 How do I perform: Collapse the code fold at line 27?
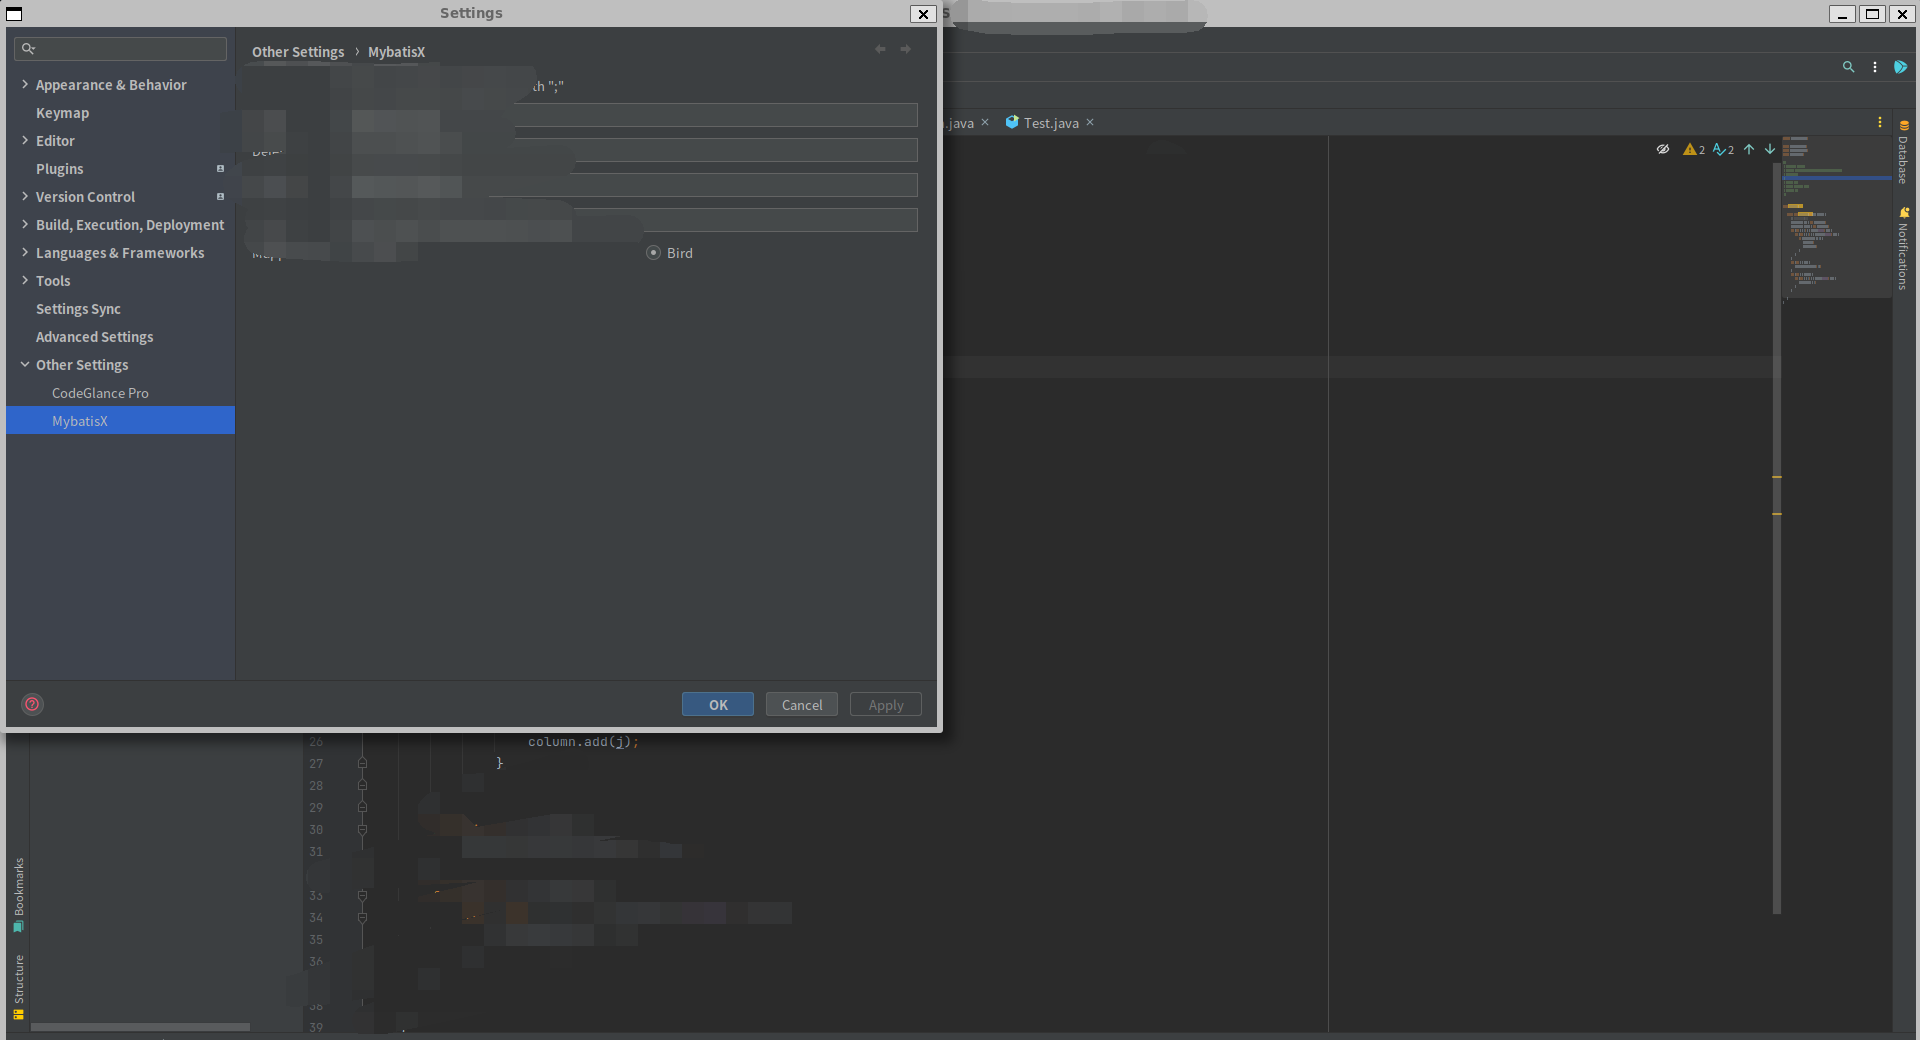[362, 763]
